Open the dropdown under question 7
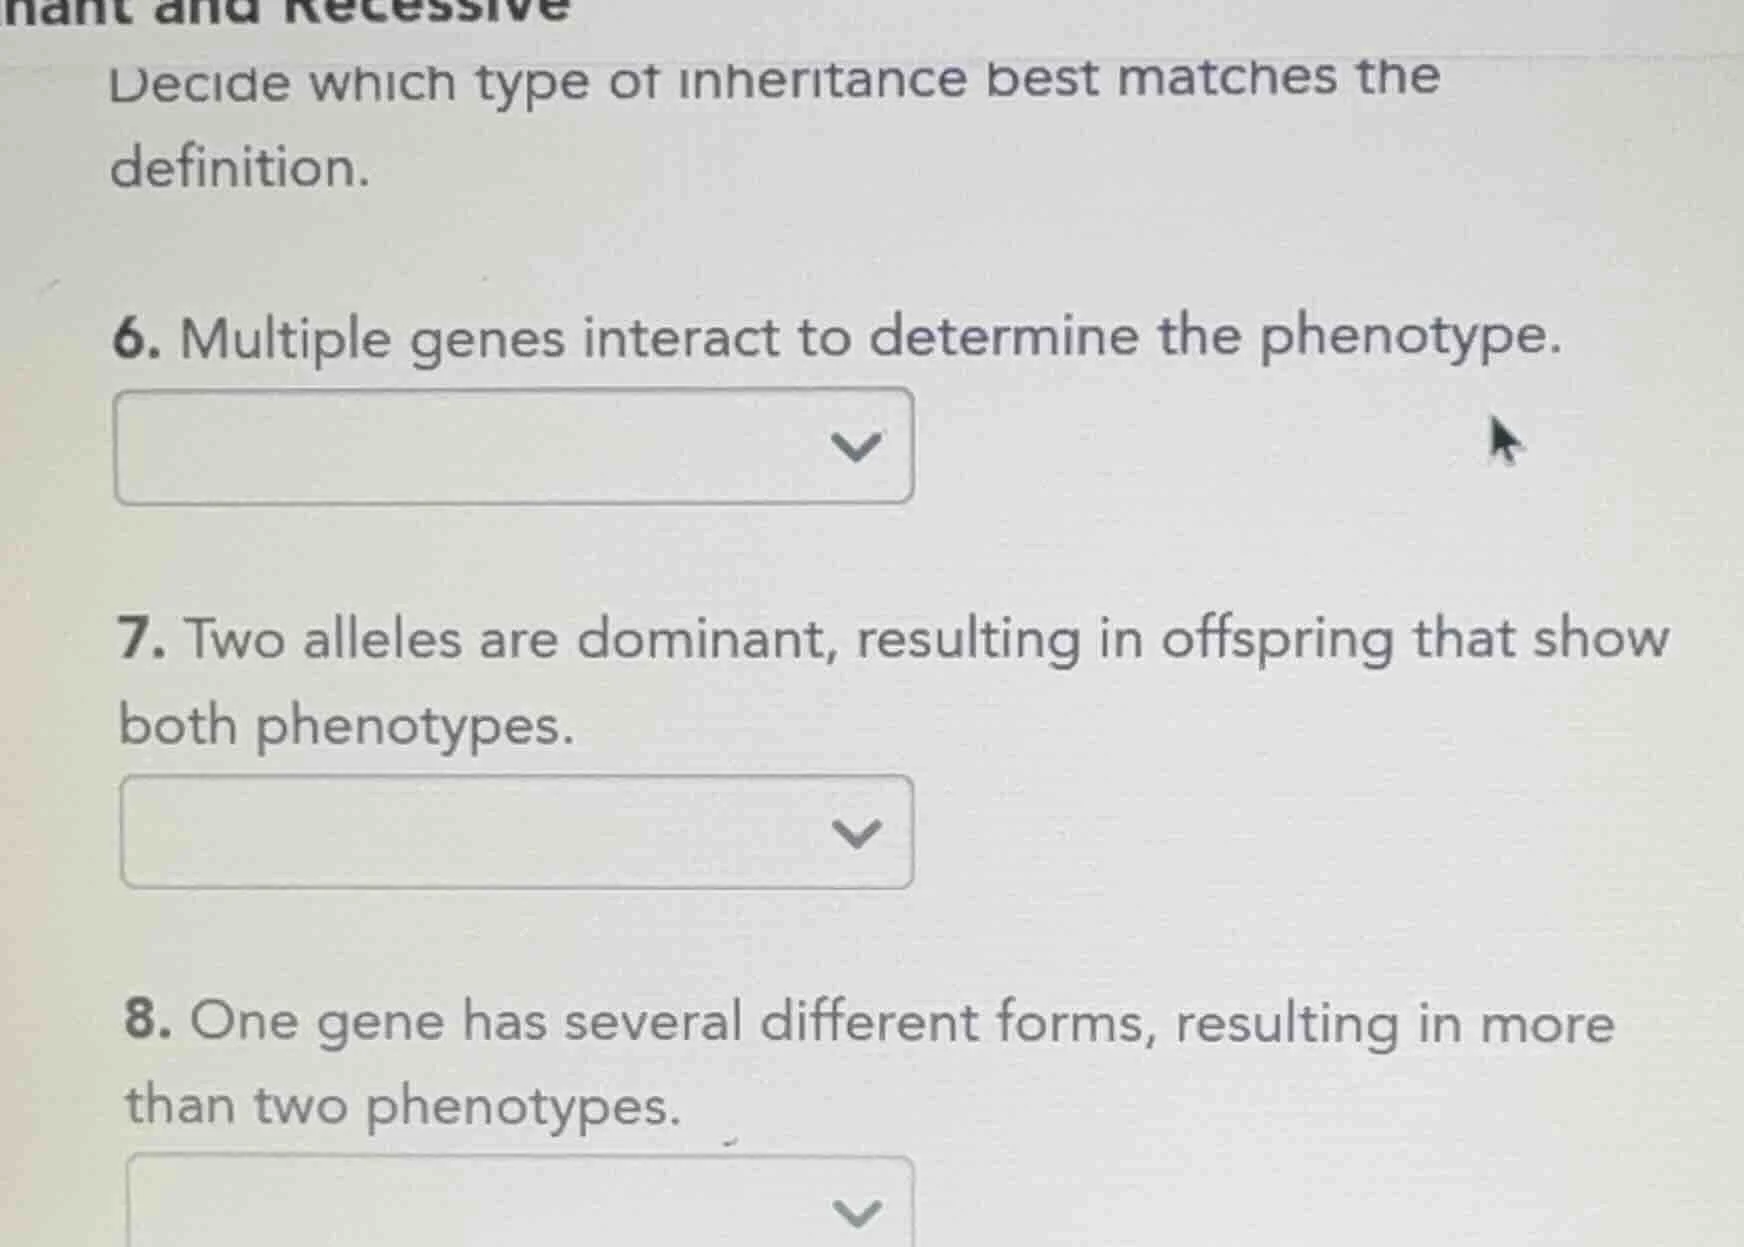Image resolution: width=1744 pixels, height=1247 pixels. pos(515,830)
